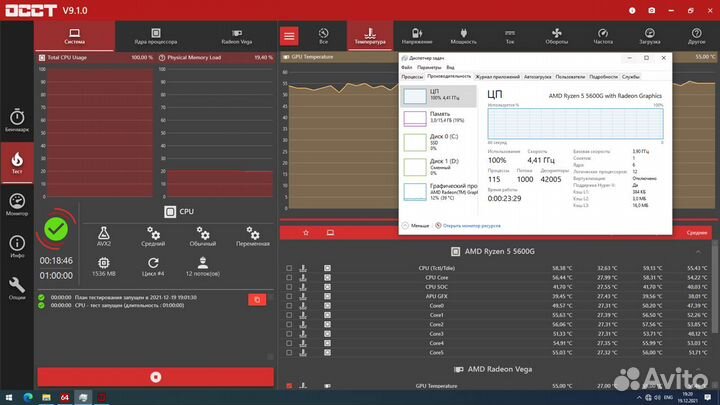The image size is (720, 405).
Task: Open the 12 потоков threads setting
Action: [202, 267]
